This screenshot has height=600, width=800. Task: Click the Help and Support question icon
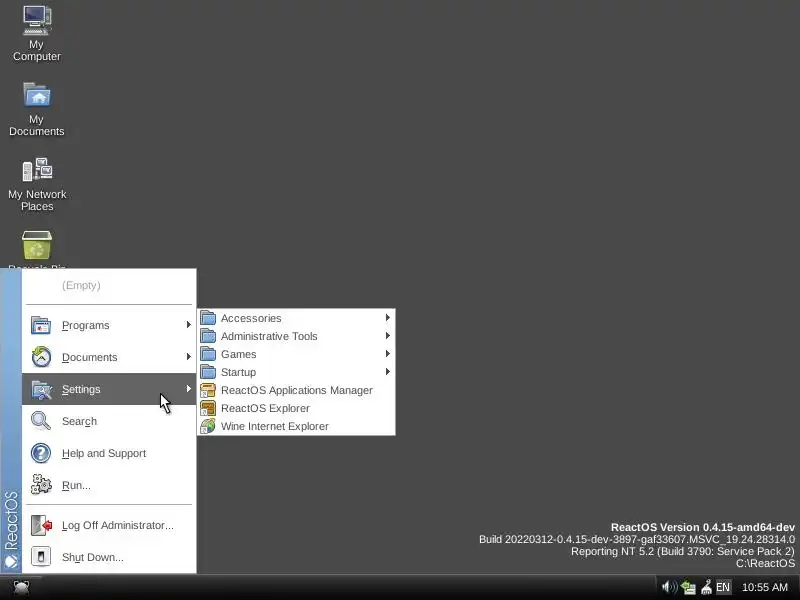pyautogui.click(x=41, y=453)
